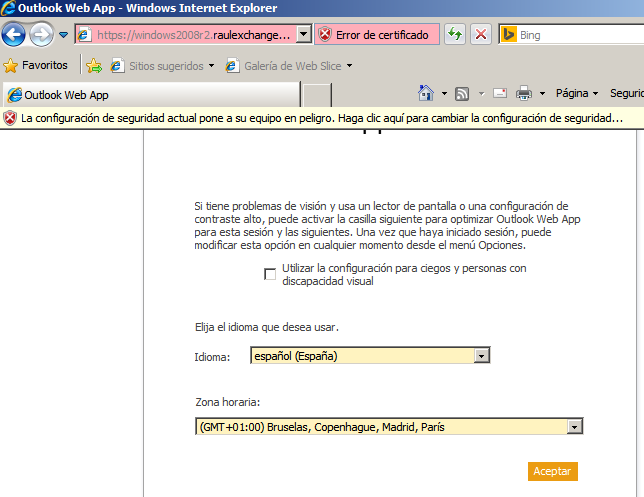Click the red shield icon on information bar

(10, 118)
